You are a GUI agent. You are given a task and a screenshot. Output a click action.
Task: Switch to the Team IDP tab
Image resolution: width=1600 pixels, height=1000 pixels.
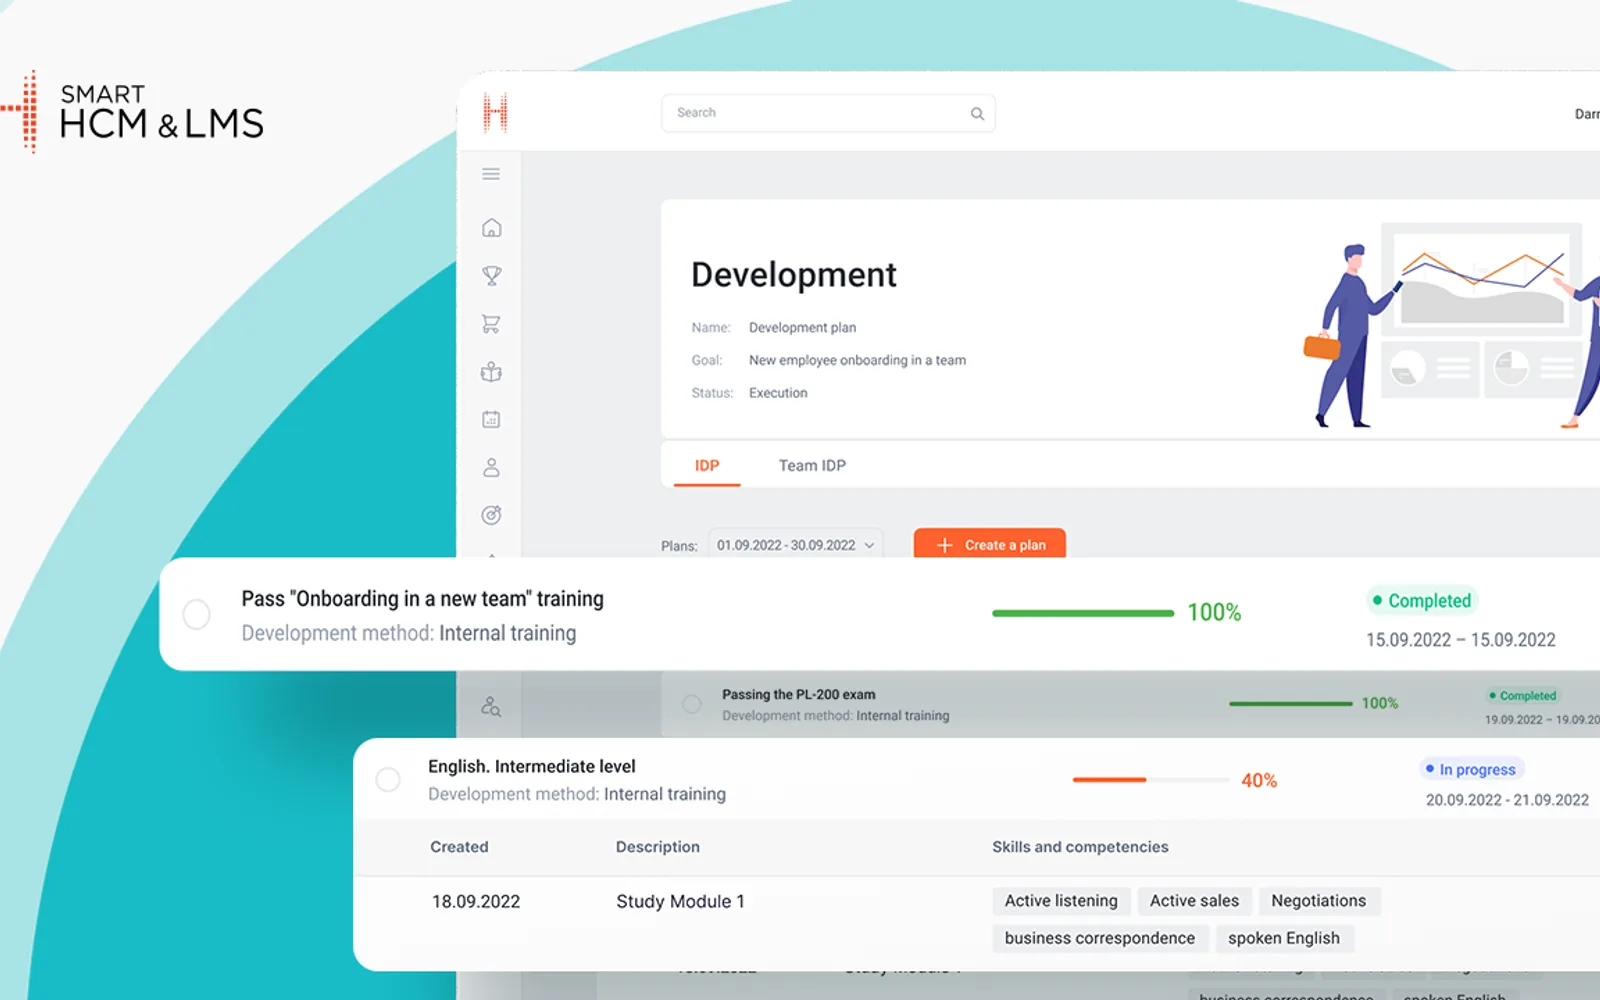812,466
